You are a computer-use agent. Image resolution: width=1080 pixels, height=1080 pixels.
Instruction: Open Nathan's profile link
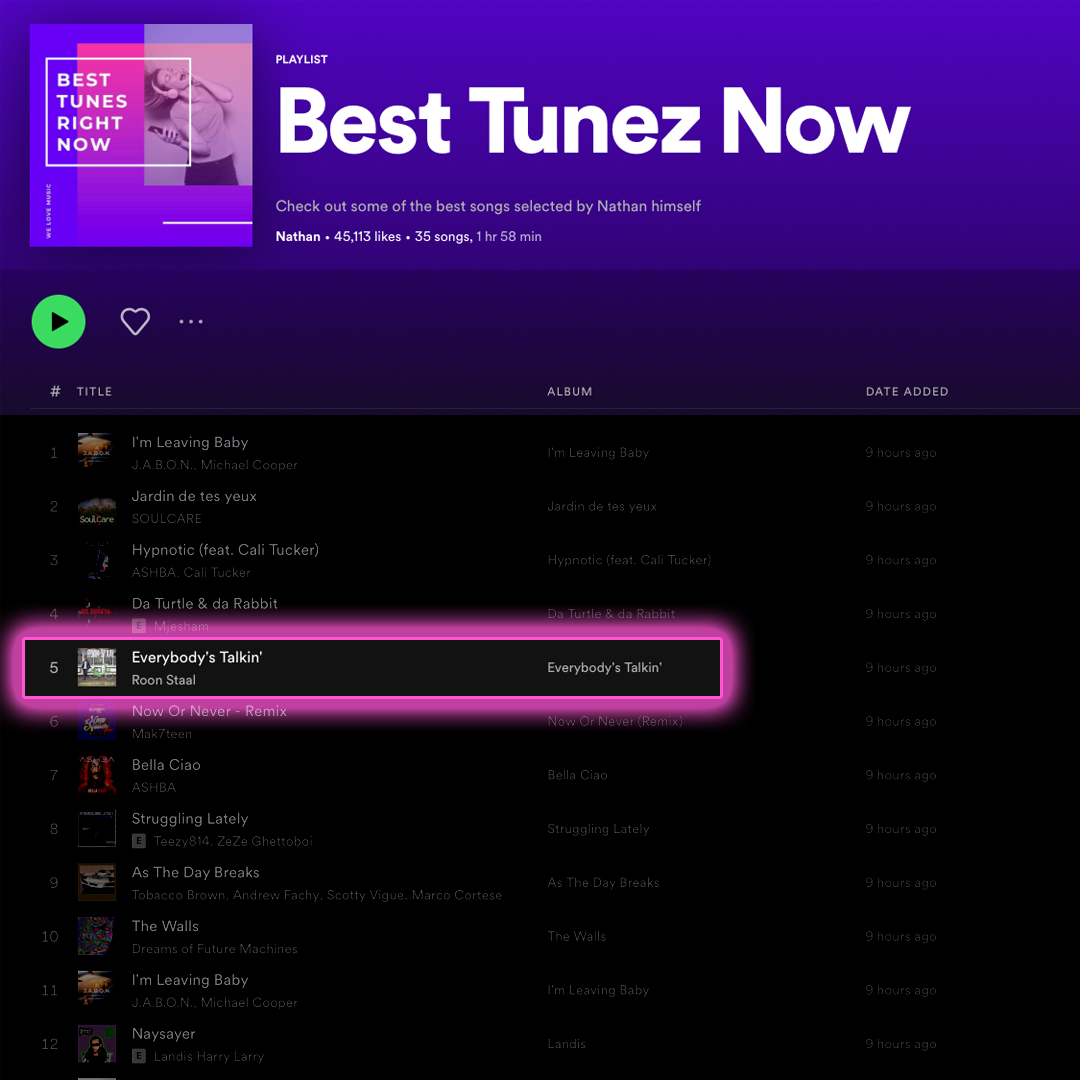(298, 236)
